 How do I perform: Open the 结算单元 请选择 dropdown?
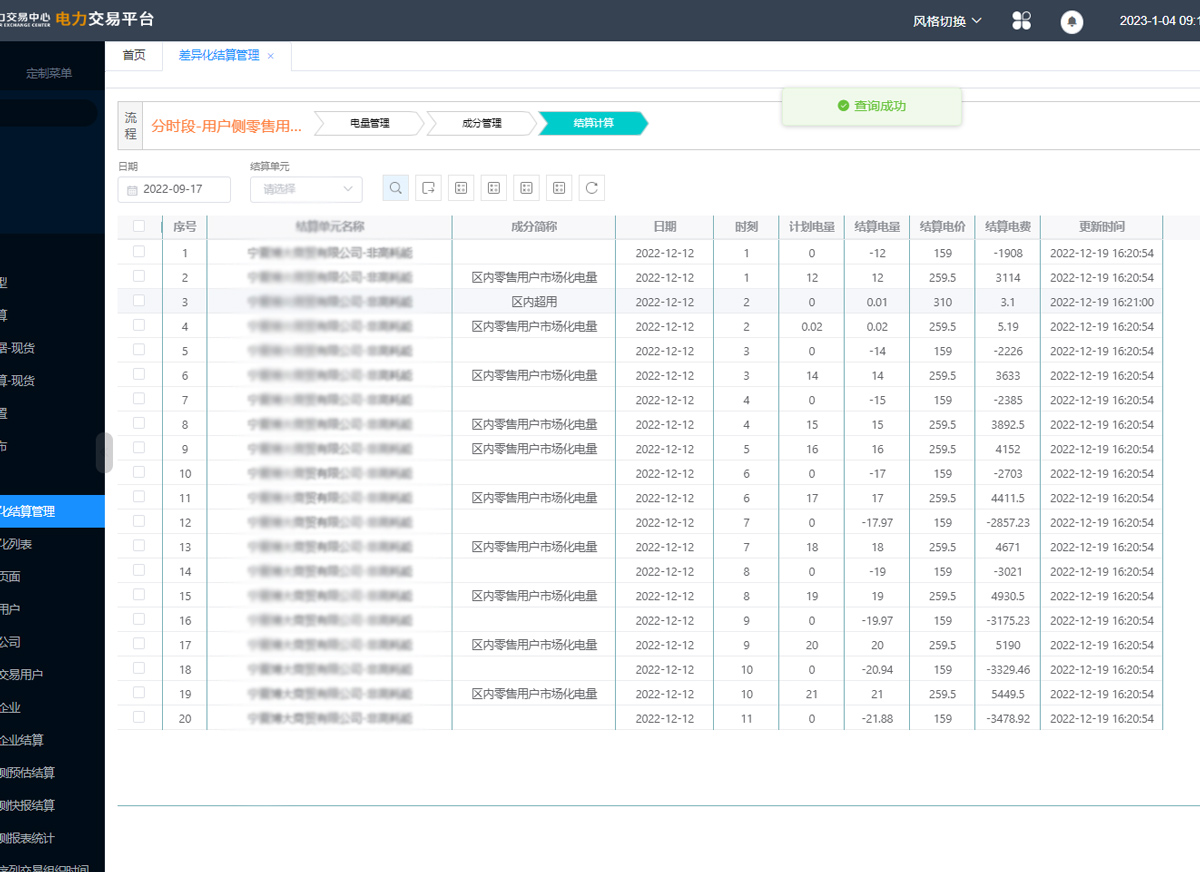pyautogui.click(x=306, y=189)
